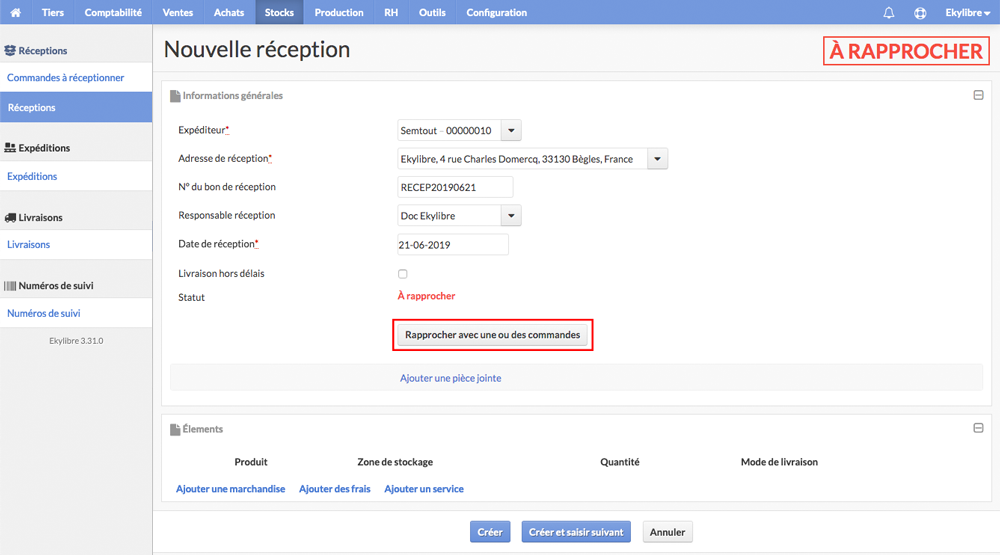This screenshot has width=1000, height=555.
Task: Open the Ventes menu
Action: point(177,12)
